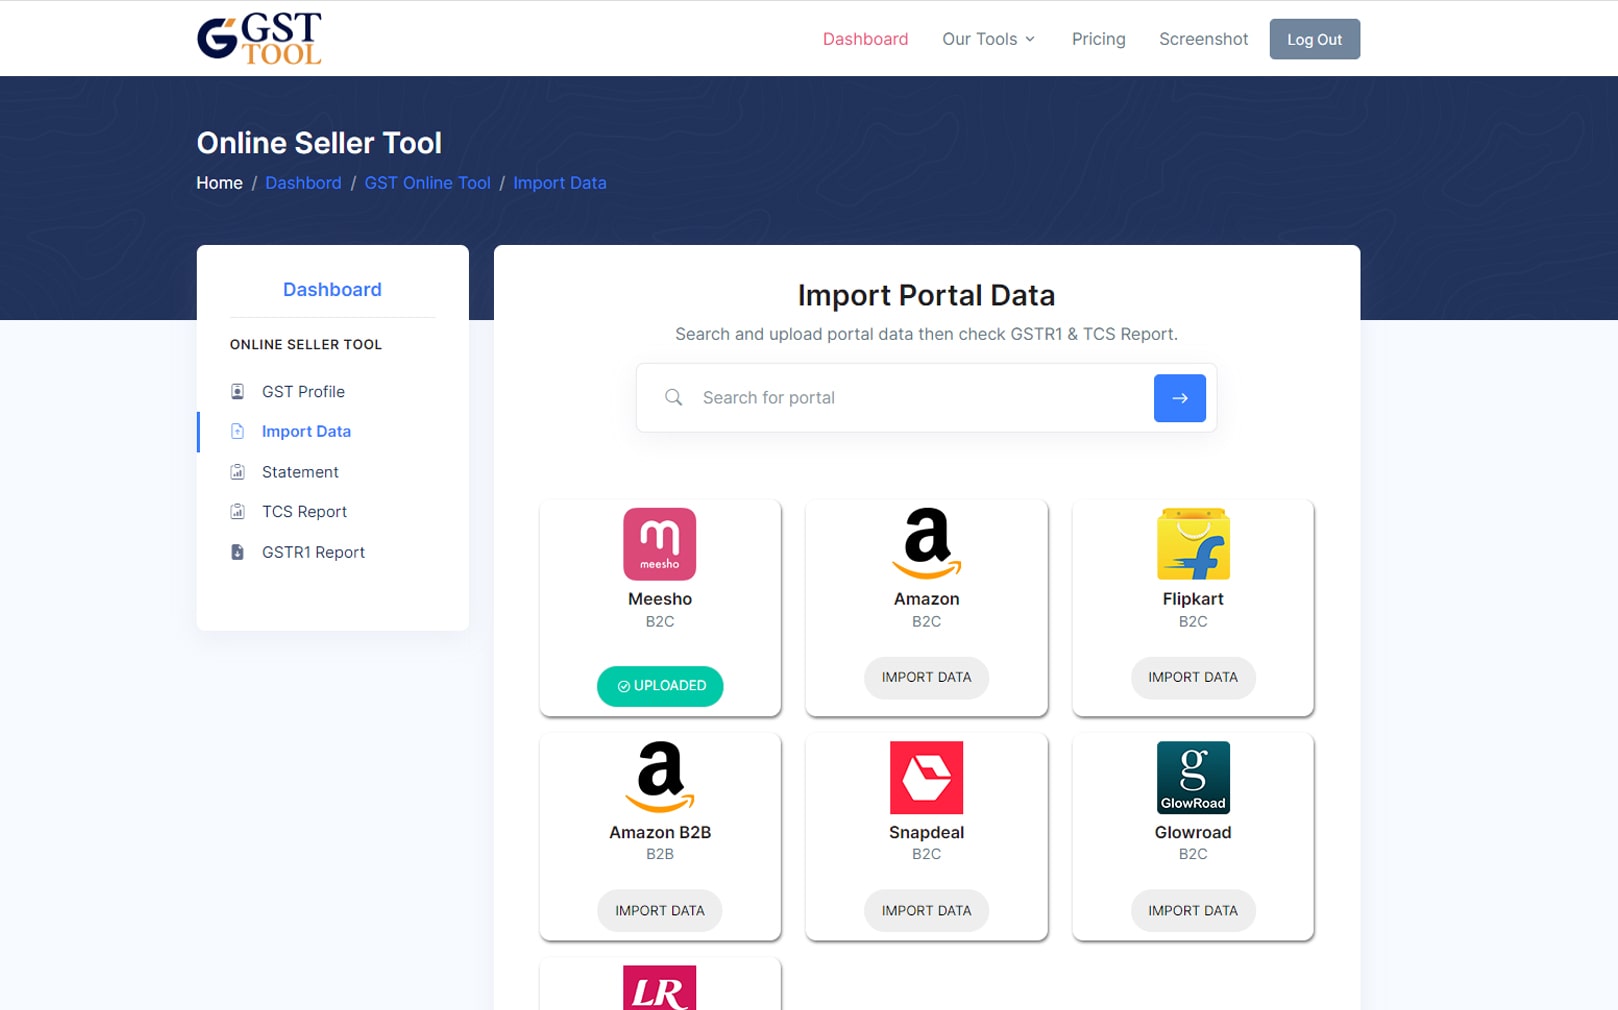Click Import Data for Amazon B2C
Image resolution: width=1618 pixels, height=1010 pixels.
tap(926, 677)
